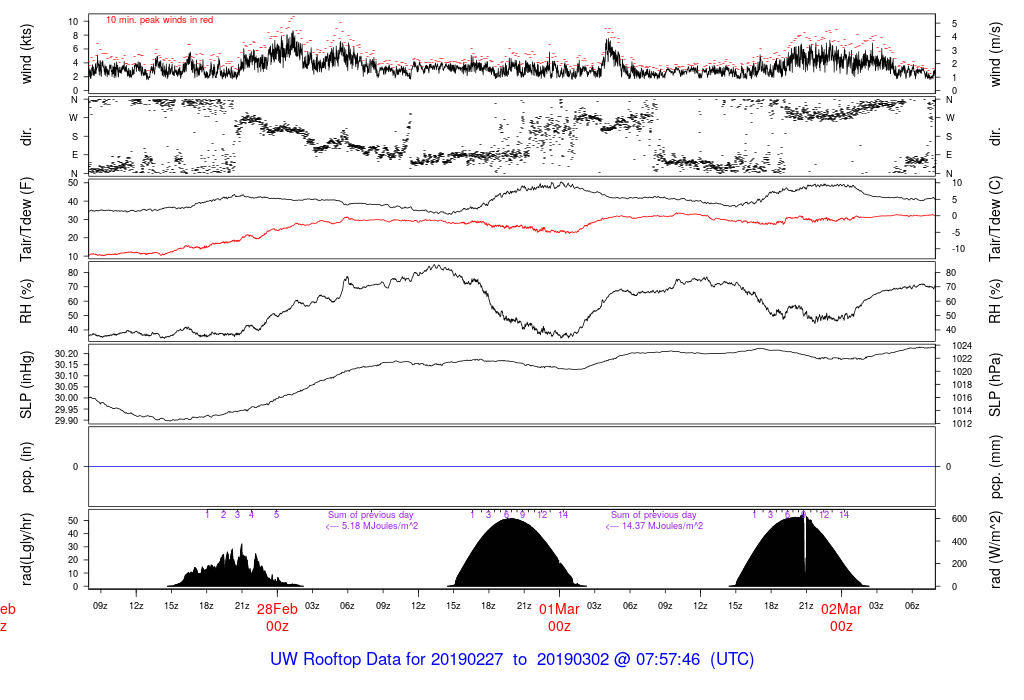Click the 'rad(Lgly/hr)' axis label

coord(26,549)
